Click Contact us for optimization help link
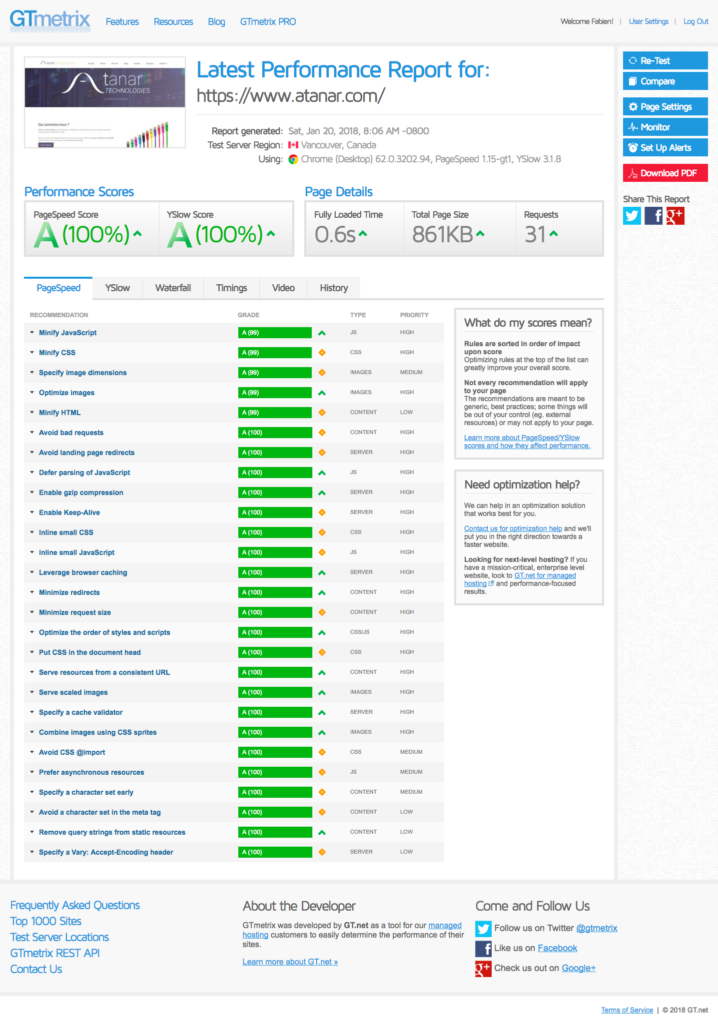 (x=513, y=528)
